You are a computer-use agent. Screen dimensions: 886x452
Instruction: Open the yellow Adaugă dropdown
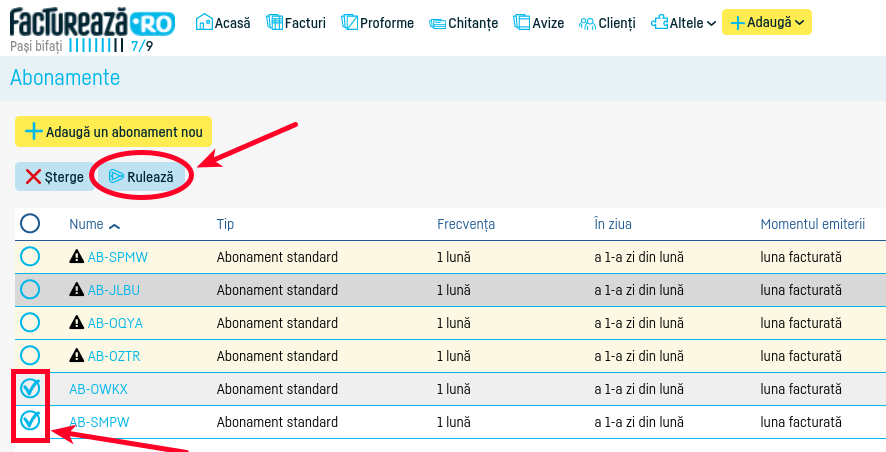coord(766,23)
